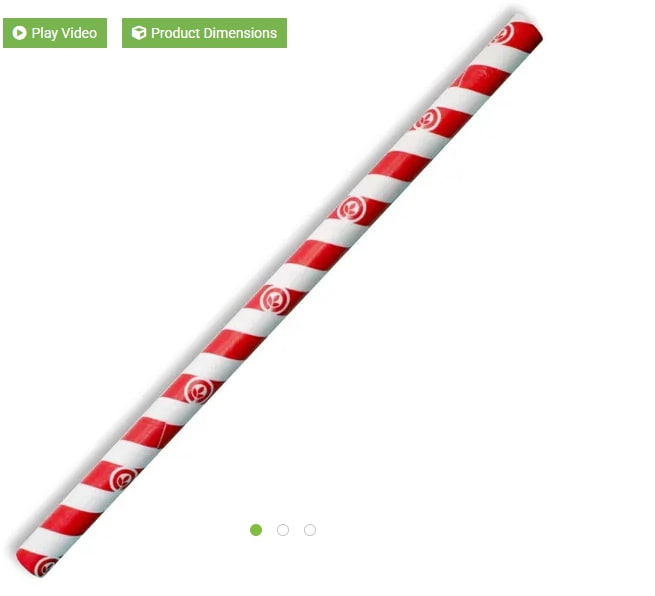Click the play triangle icon in Play Video

click(19, 33)
